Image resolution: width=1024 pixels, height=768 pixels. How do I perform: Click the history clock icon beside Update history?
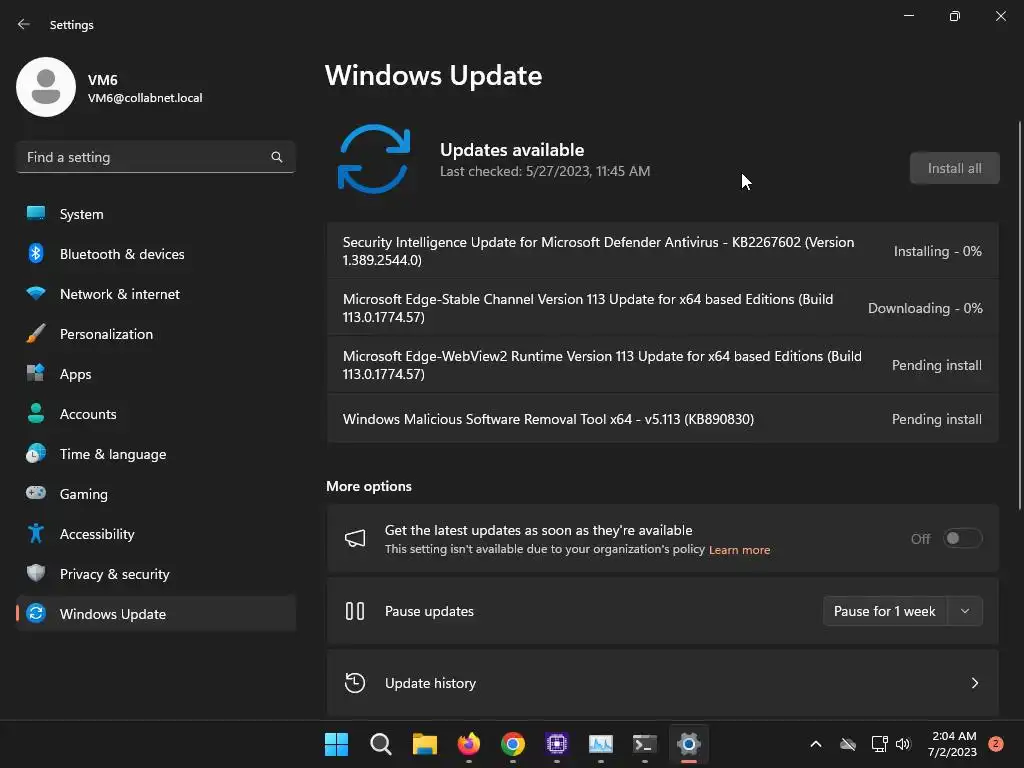[355, 682]
